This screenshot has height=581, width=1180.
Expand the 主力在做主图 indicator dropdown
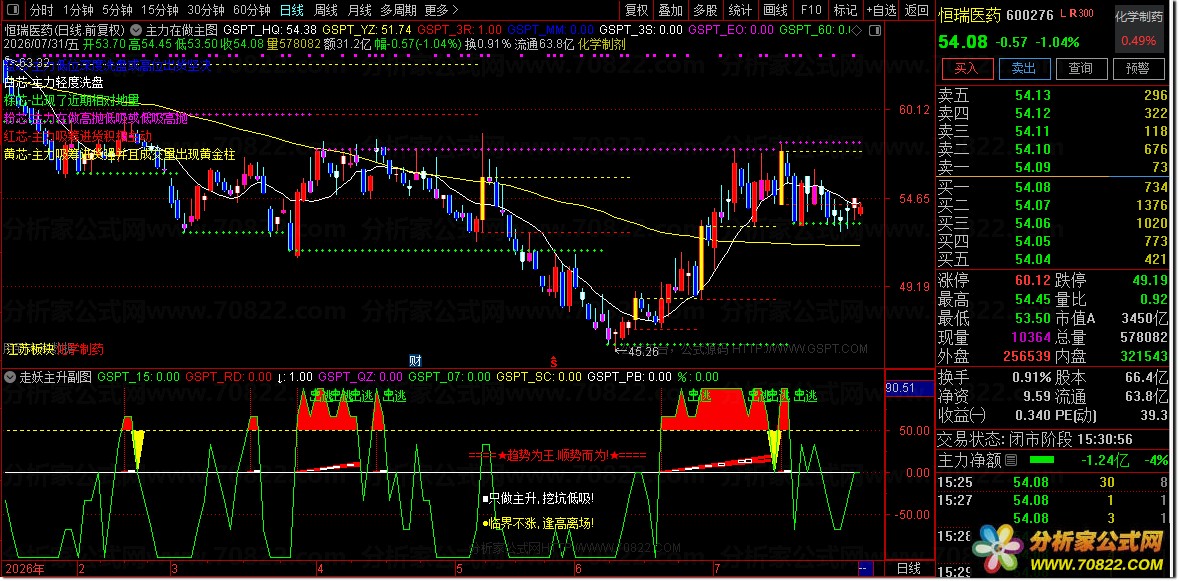[136, 30]
